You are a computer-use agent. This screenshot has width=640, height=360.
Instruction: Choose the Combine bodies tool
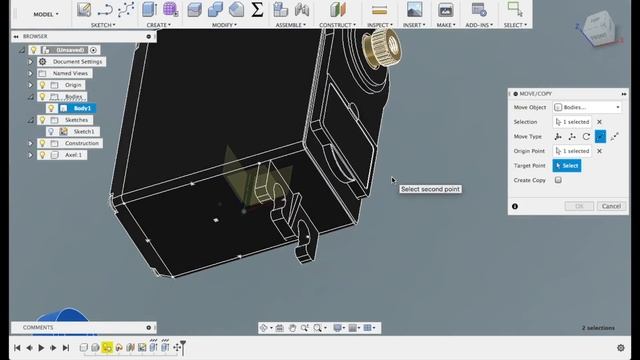click(x=215, y=10)
